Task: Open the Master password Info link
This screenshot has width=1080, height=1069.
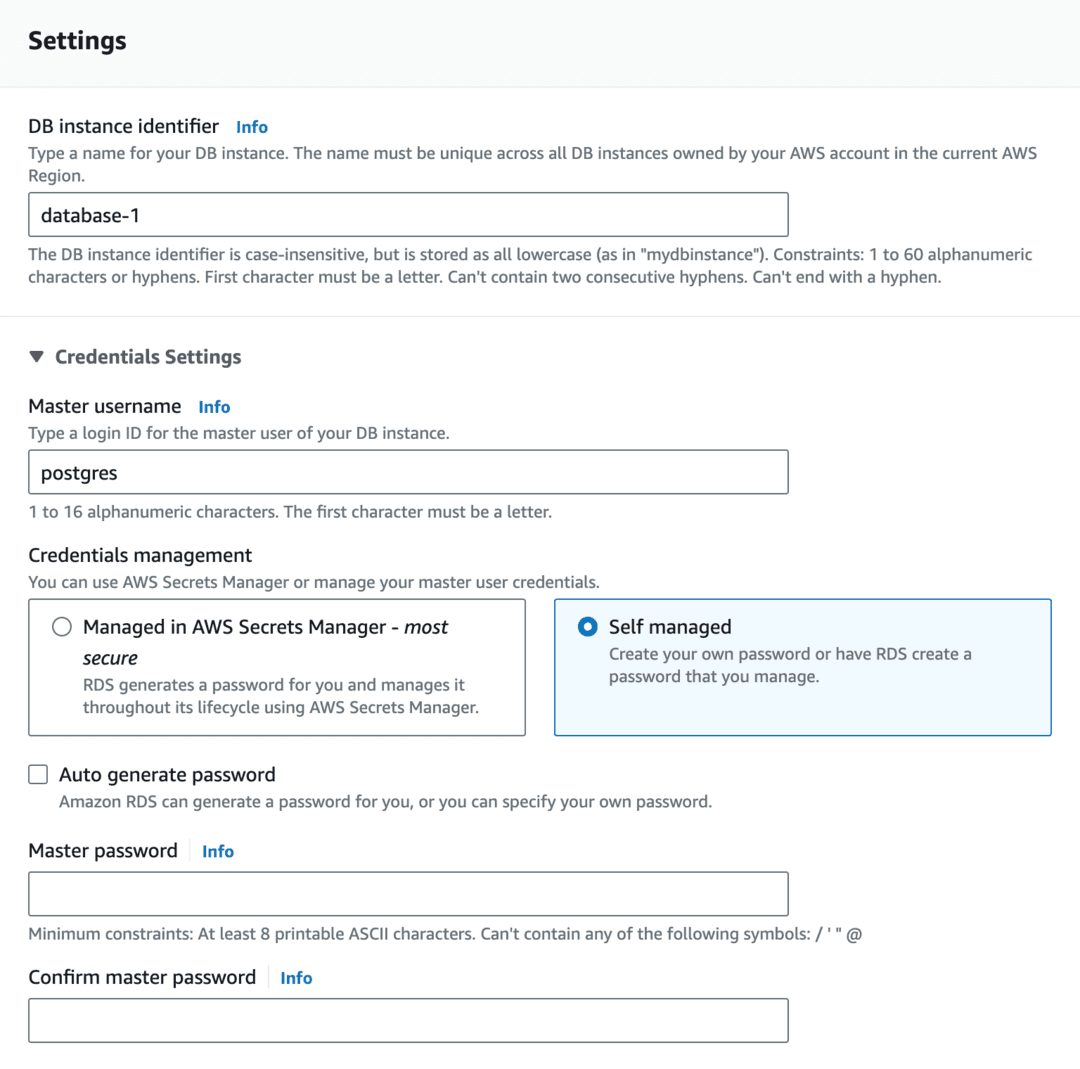Action: (x=217, y=851)
